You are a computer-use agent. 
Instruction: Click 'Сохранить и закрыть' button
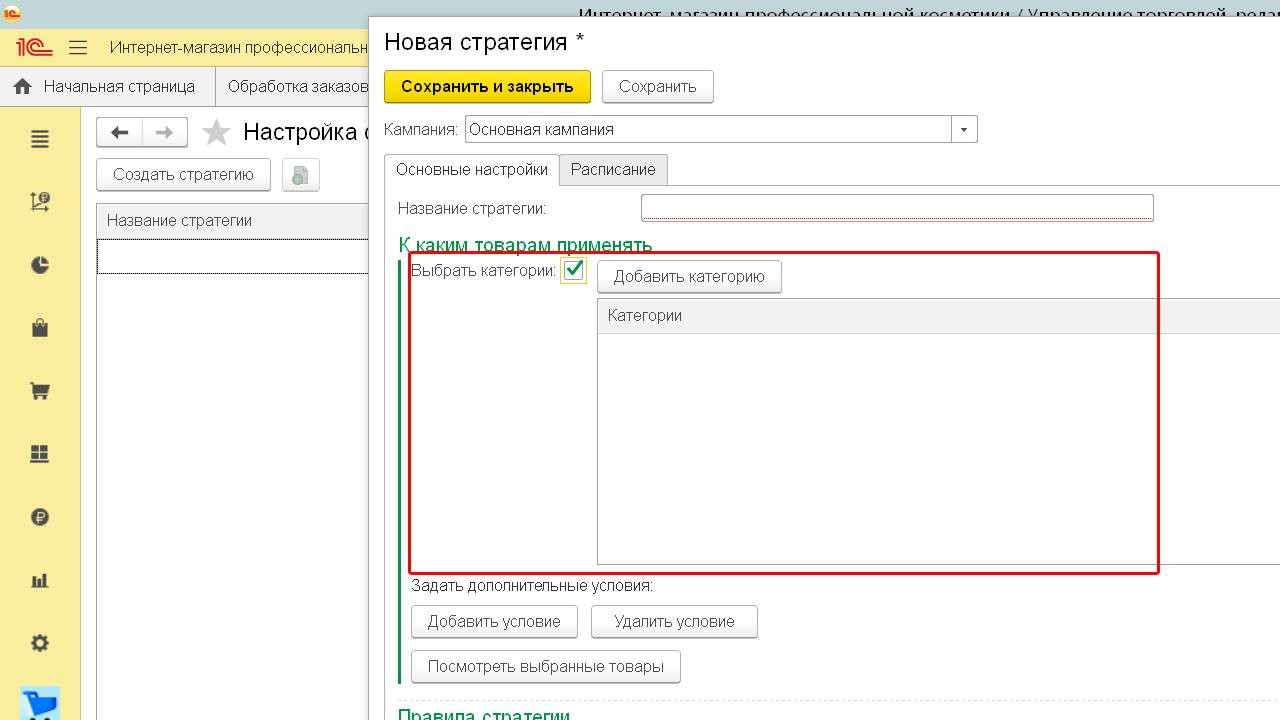487,86
